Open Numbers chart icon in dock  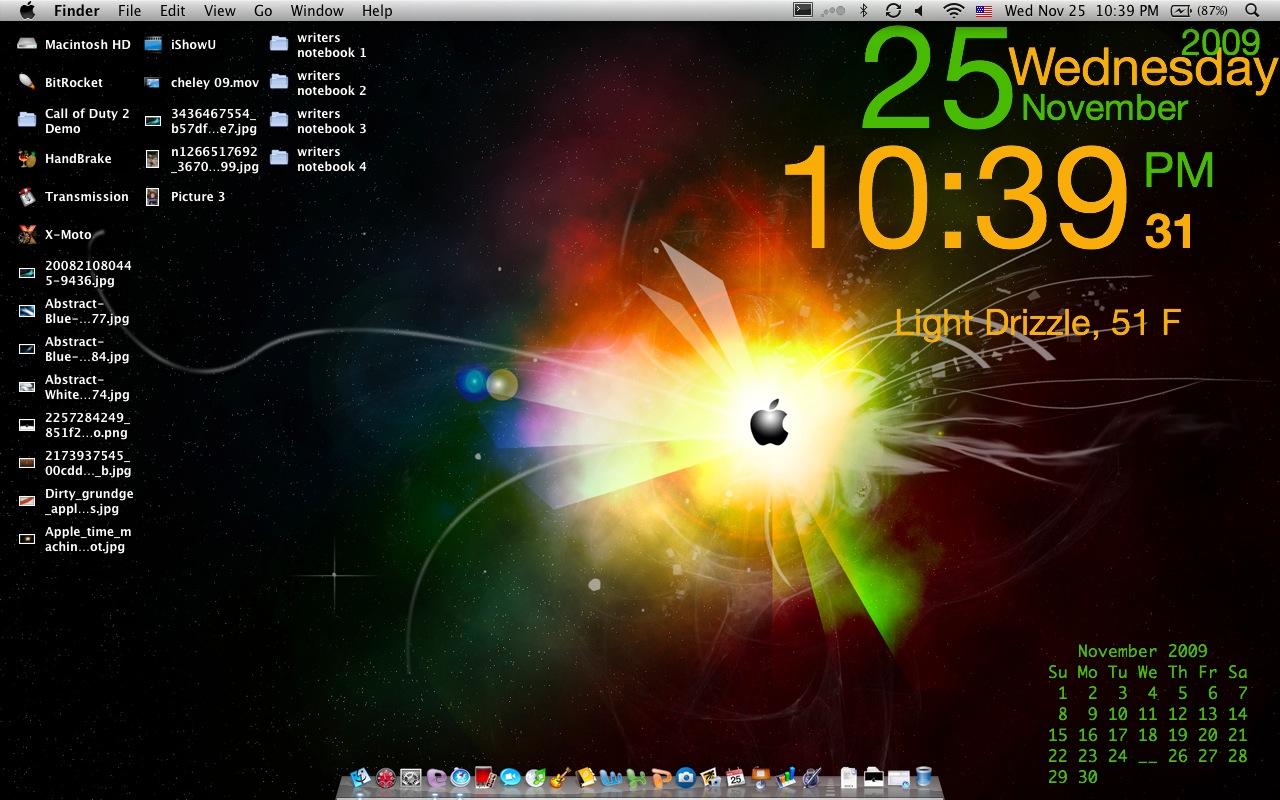pyautogui.click(x=785, y=777)
